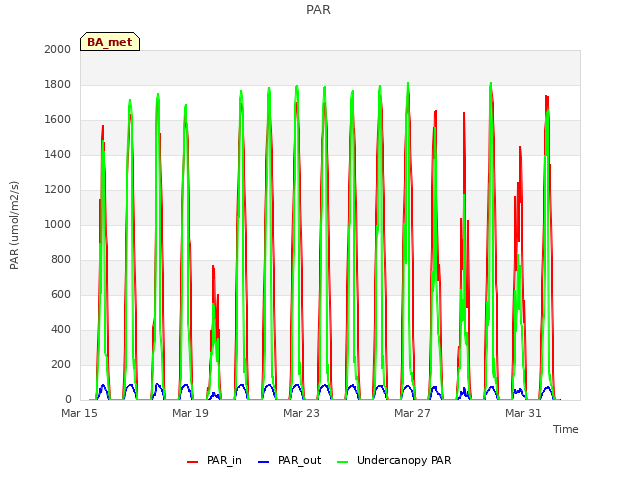Click the 1400 y-axis tick label
Viewport: 640px width, 480px height.
58,155
